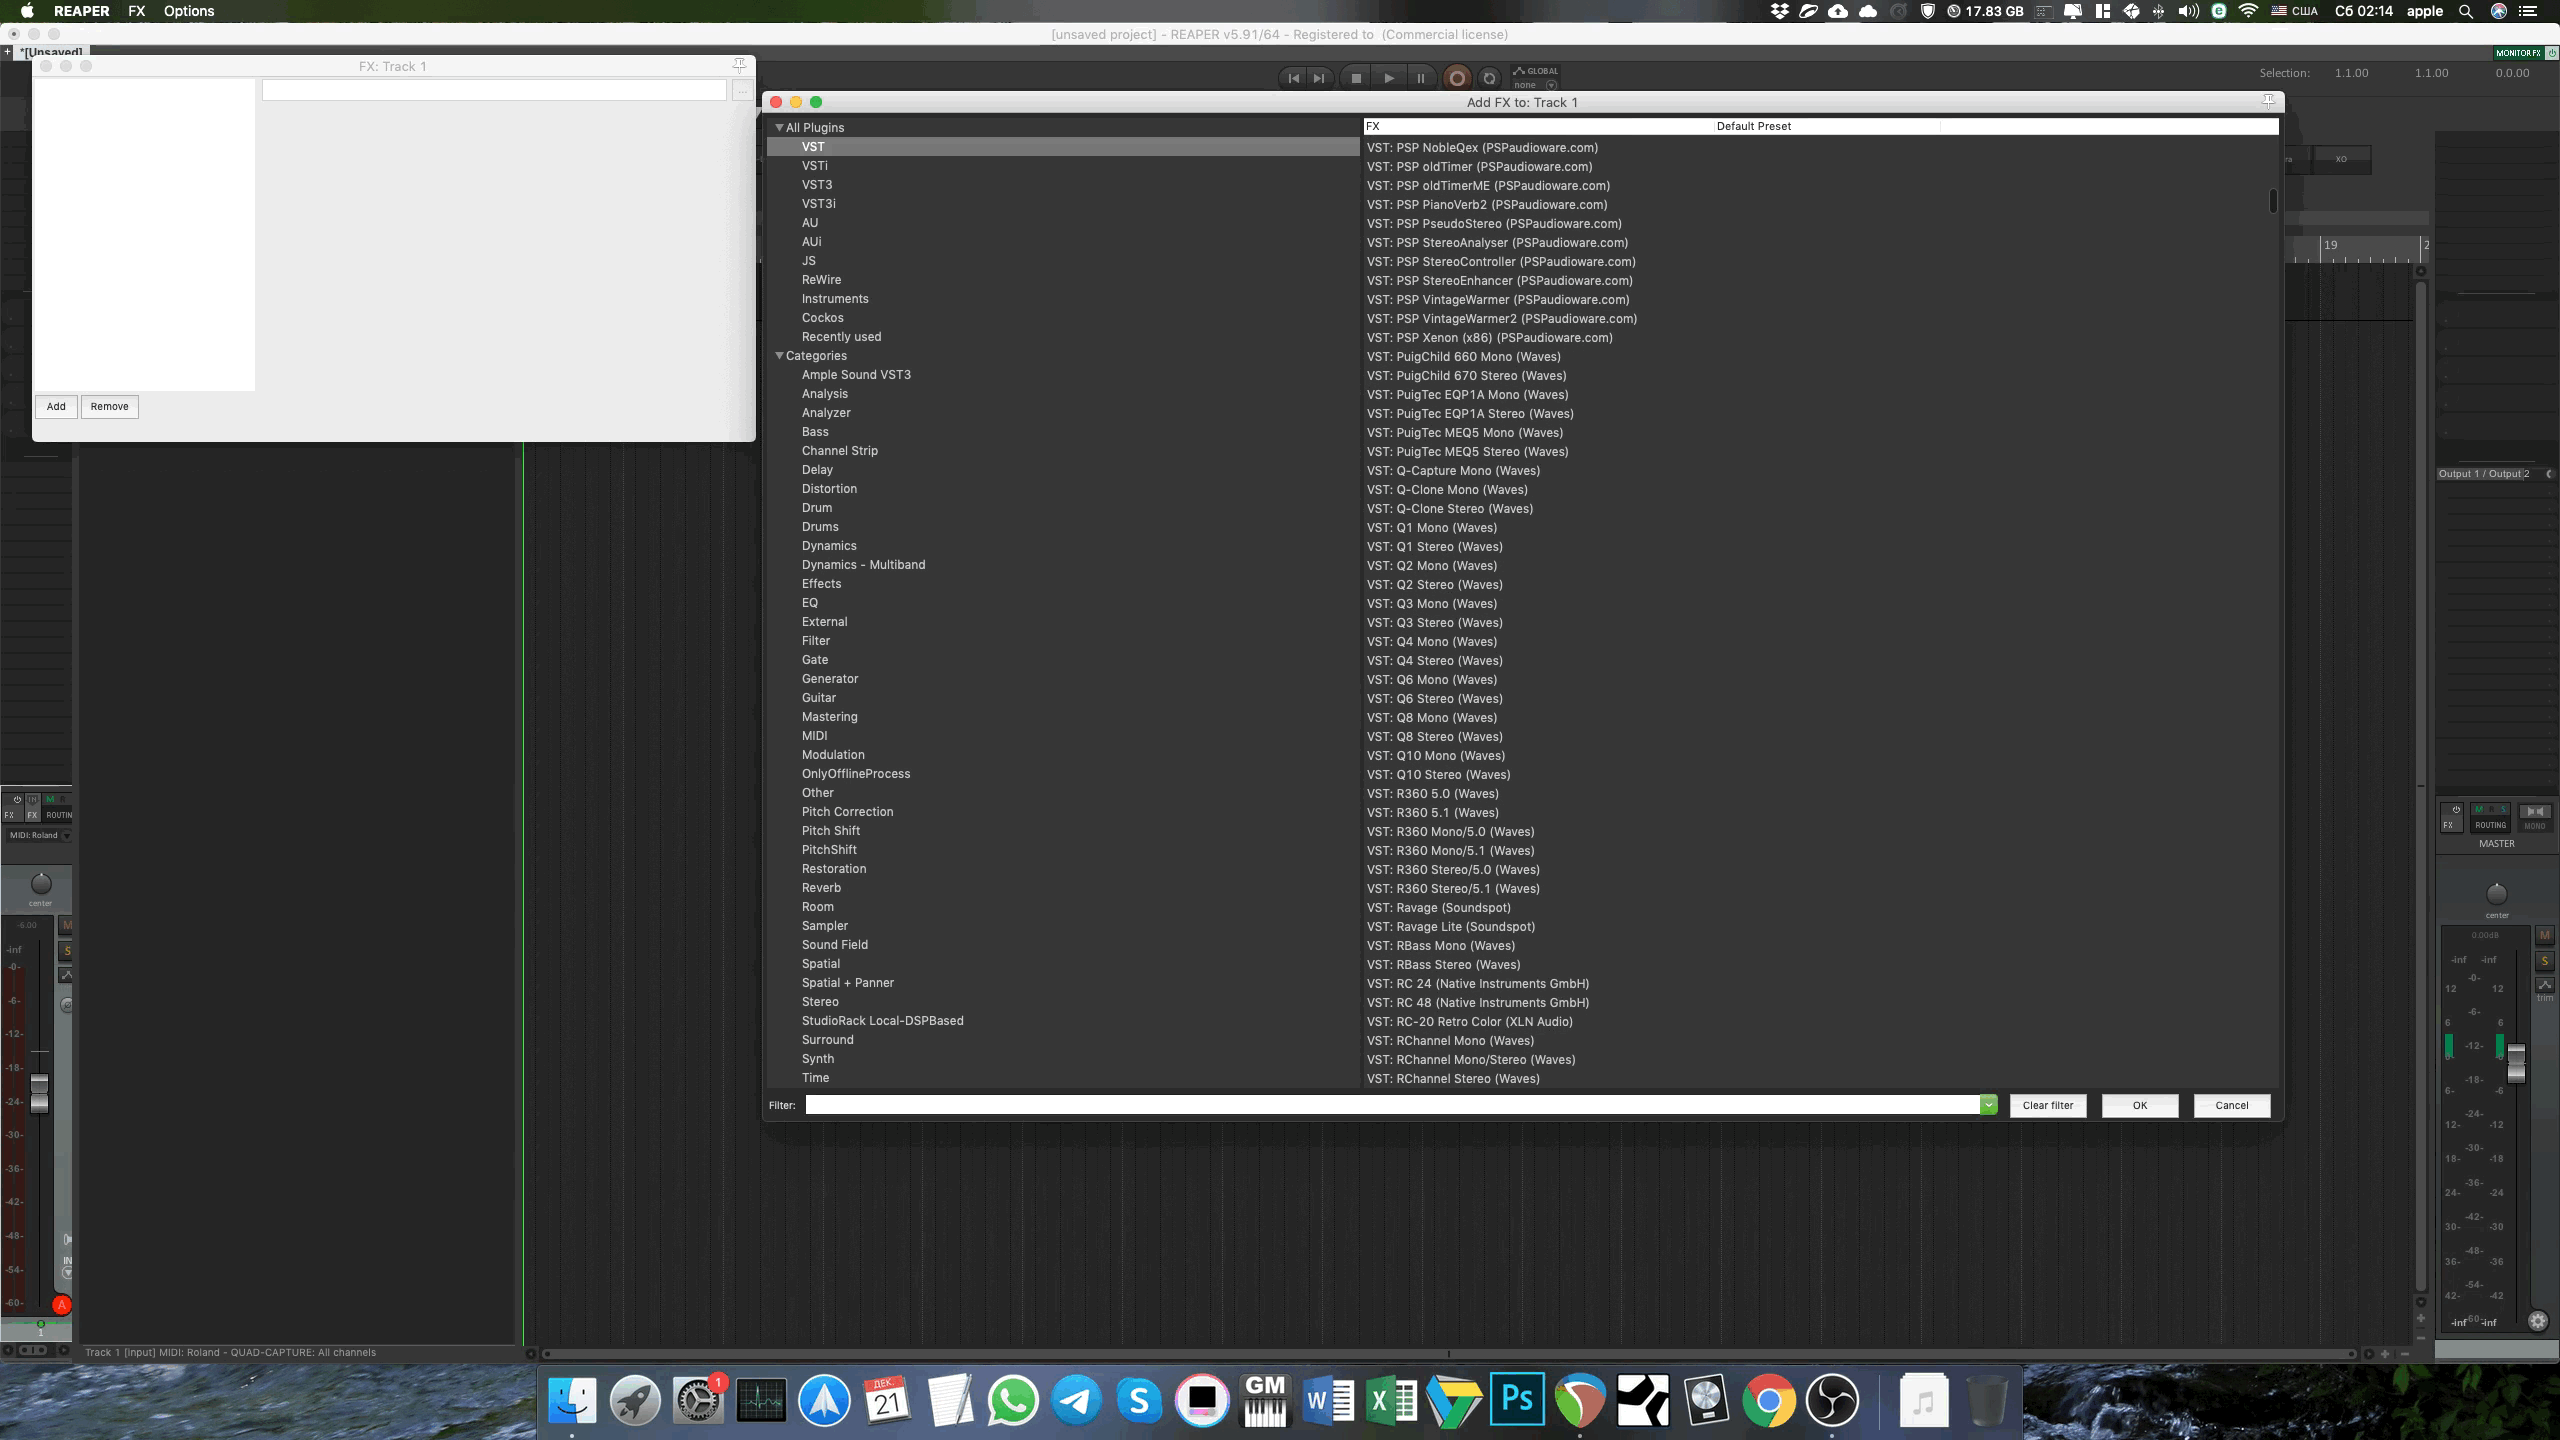Open mixer settings gear icon

click(x=2537, y=1320)
